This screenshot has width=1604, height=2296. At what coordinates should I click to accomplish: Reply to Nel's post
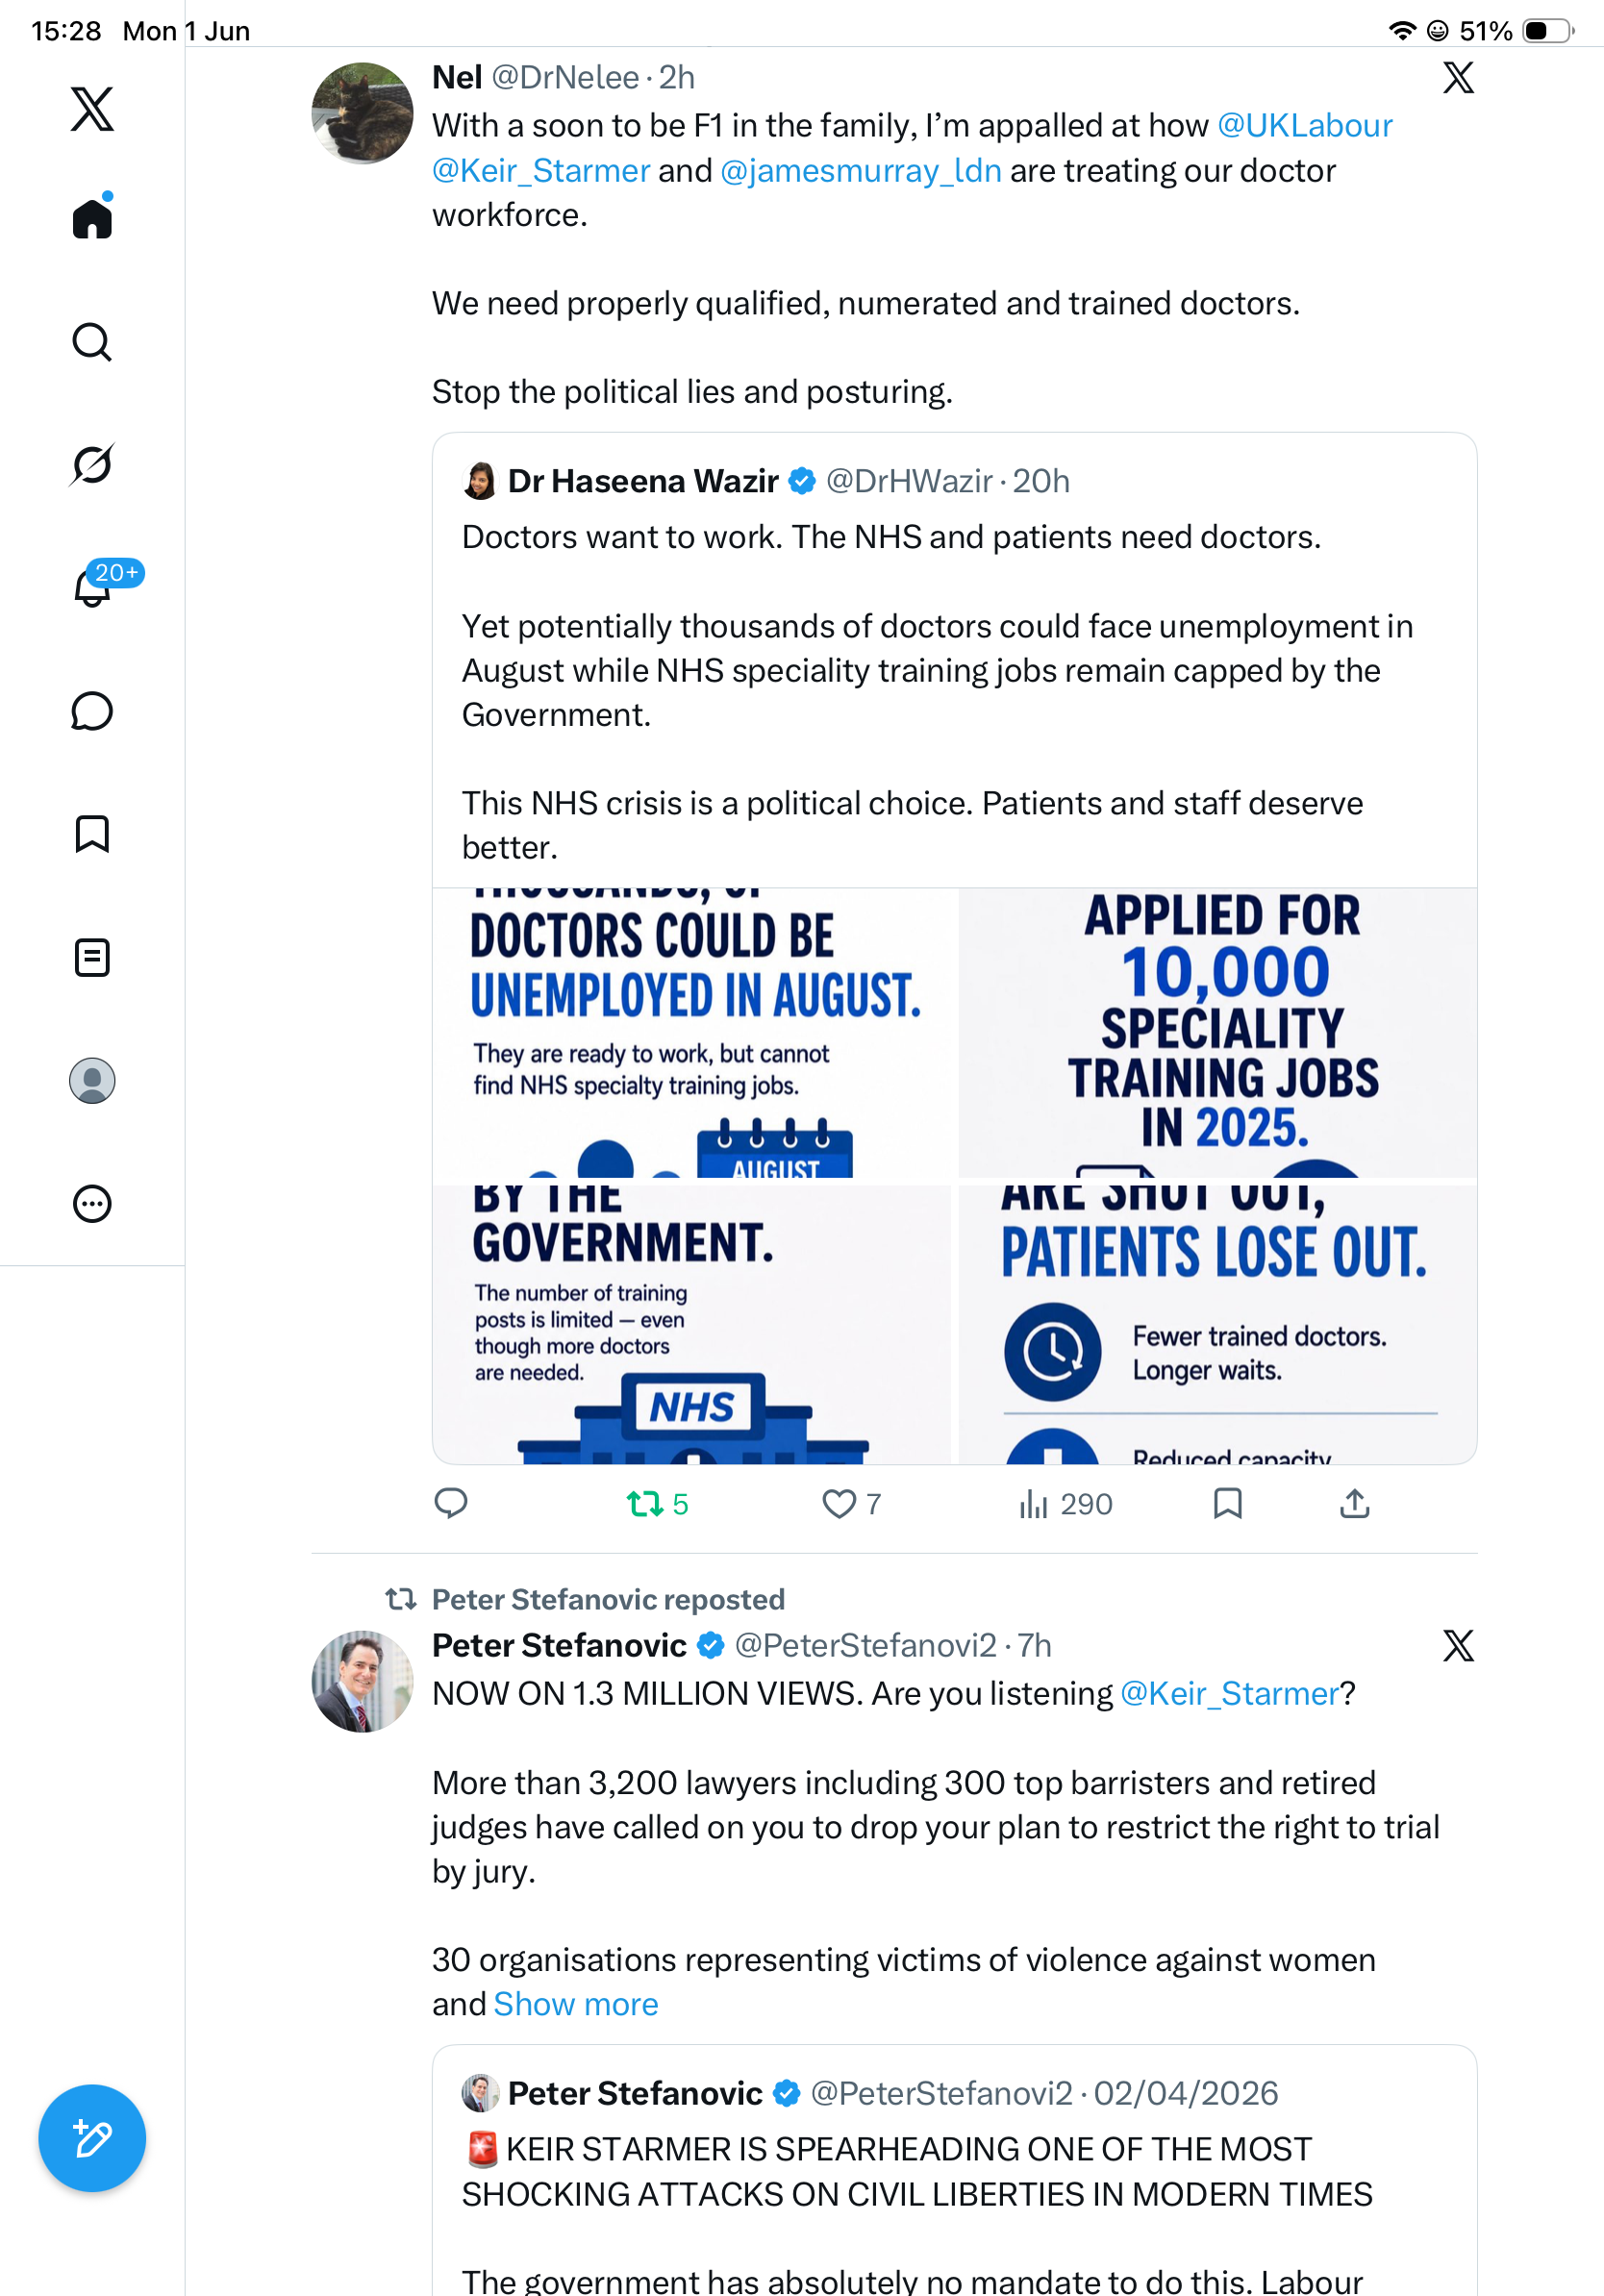(451, 1504)
